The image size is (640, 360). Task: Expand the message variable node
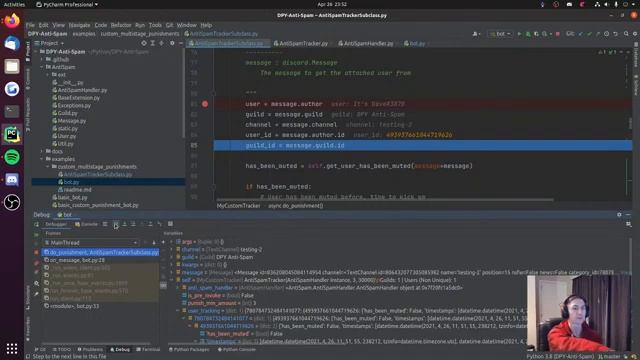click(x=172, y=272)
